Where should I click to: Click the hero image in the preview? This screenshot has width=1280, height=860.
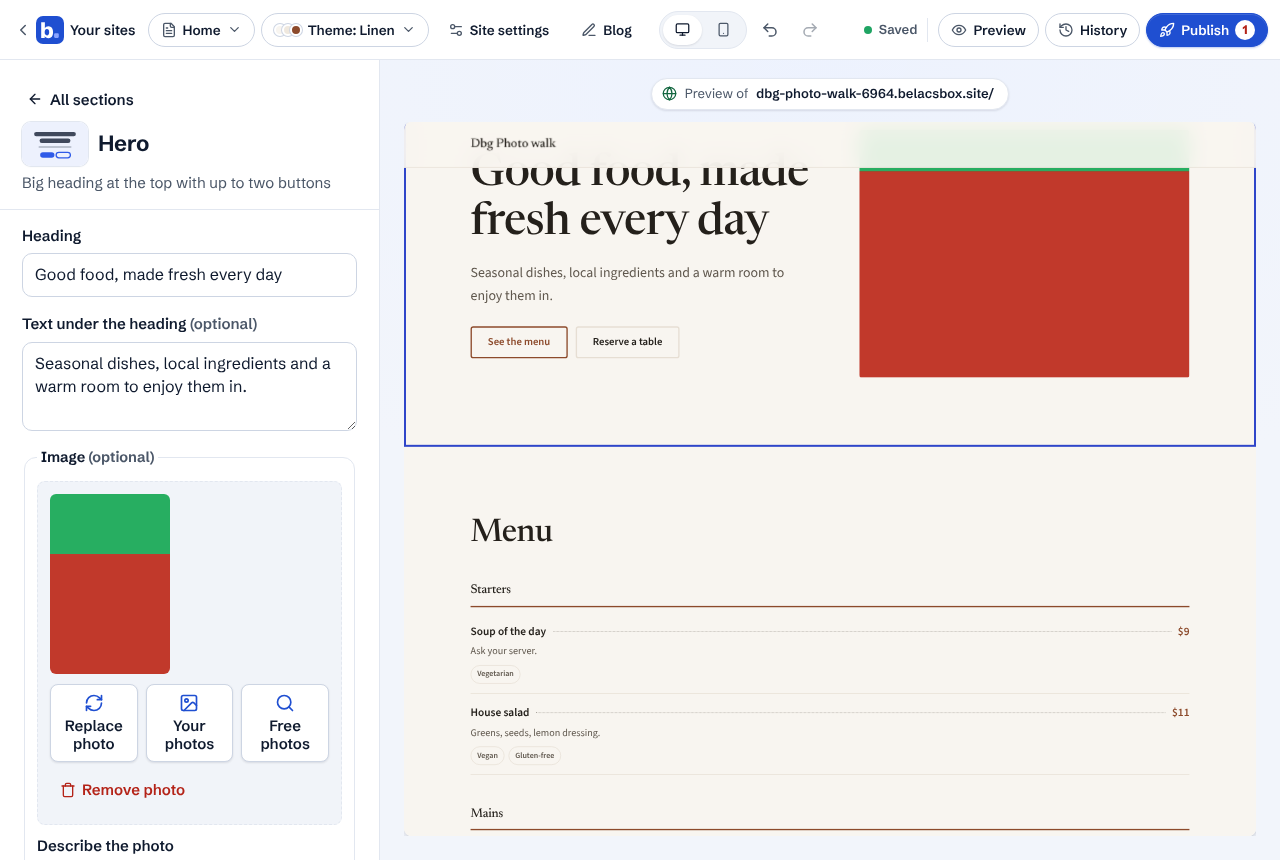tap(1024, 272)
